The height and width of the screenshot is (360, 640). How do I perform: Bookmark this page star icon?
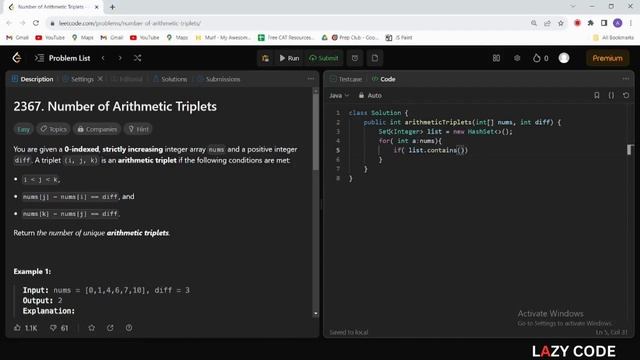pos(561,23)
